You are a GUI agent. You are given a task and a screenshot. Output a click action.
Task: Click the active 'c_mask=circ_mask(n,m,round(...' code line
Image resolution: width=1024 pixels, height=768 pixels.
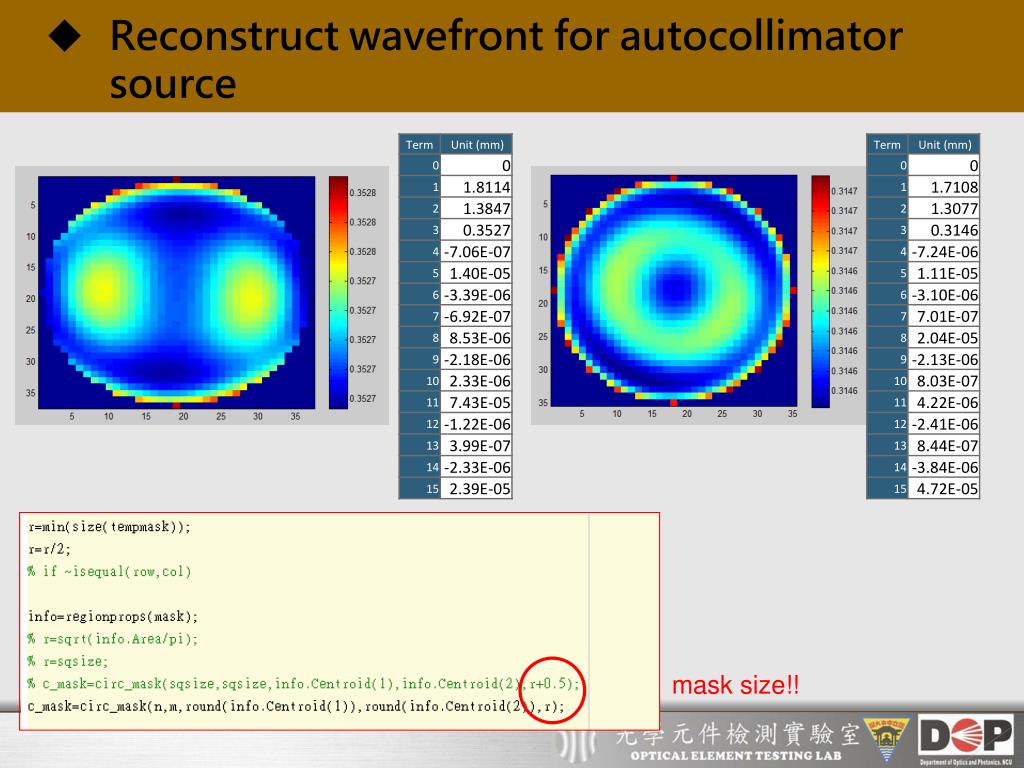296,706
